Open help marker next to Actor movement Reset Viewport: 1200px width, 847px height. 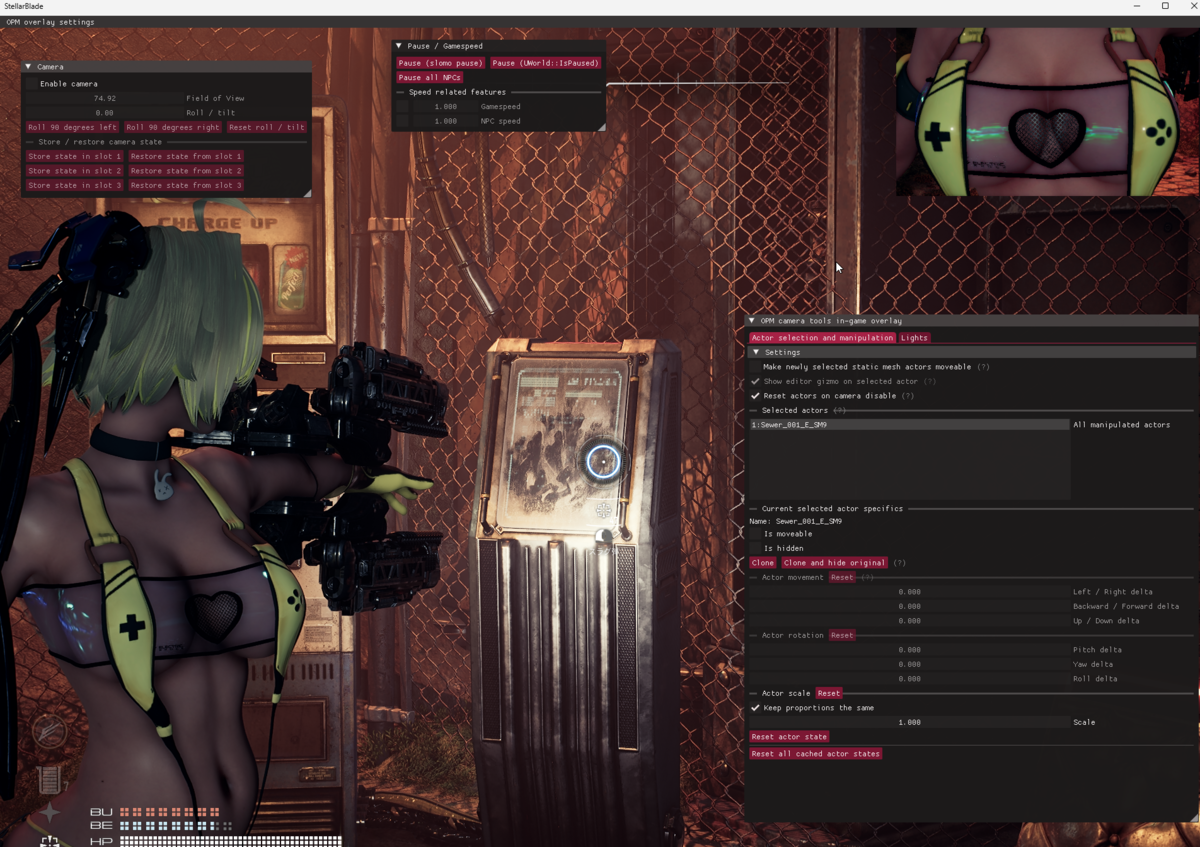point(867,577)
